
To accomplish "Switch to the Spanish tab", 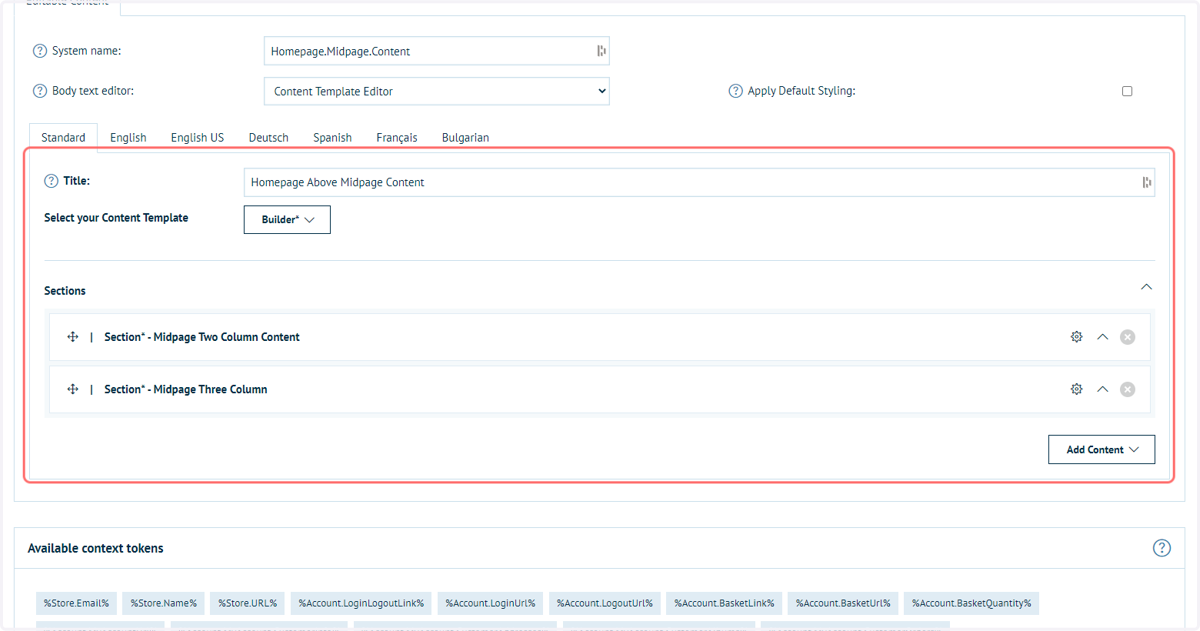I will point(332,137).
